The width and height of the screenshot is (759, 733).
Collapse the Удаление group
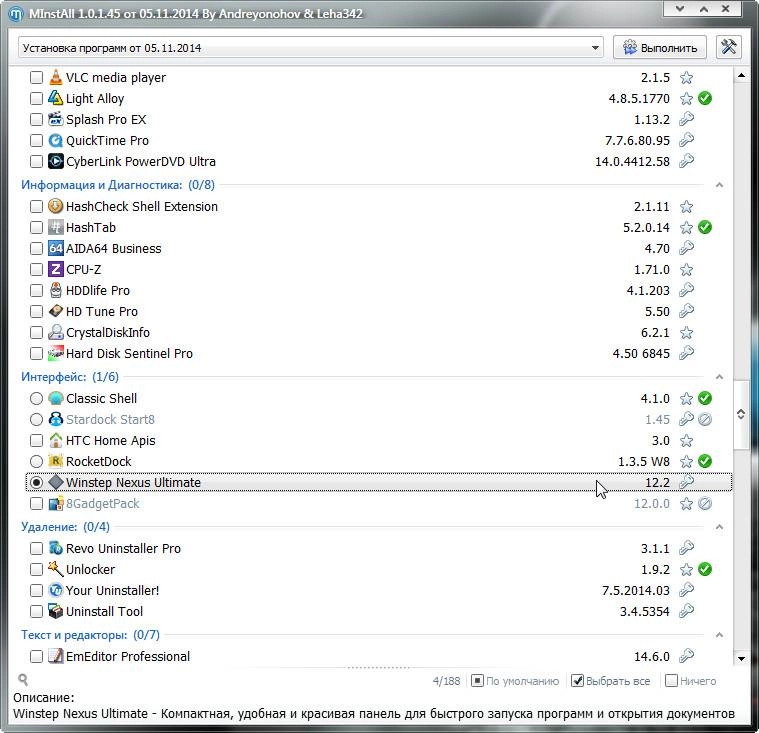[719, 527]
